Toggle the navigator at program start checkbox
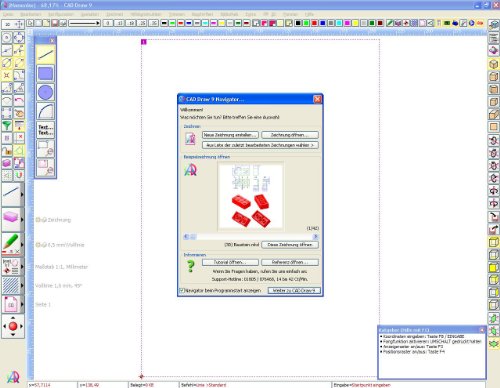Viewport: 500px width, 388px height. point(182,290)
